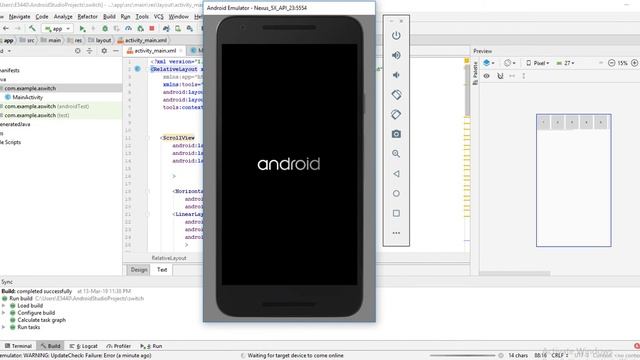The image size is (640, 360).
Task: Take emulator screenshot with camera icon
Action: [x=396, y=134]
